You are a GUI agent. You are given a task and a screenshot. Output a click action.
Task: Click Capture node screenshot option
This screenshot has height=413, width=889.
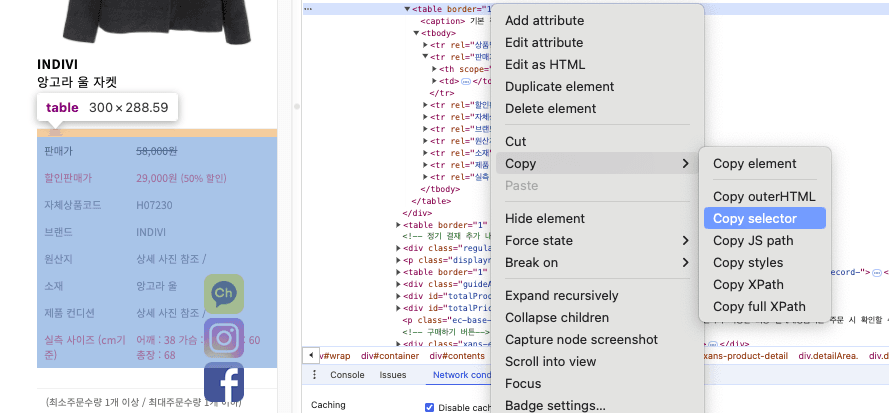point(581,339)
